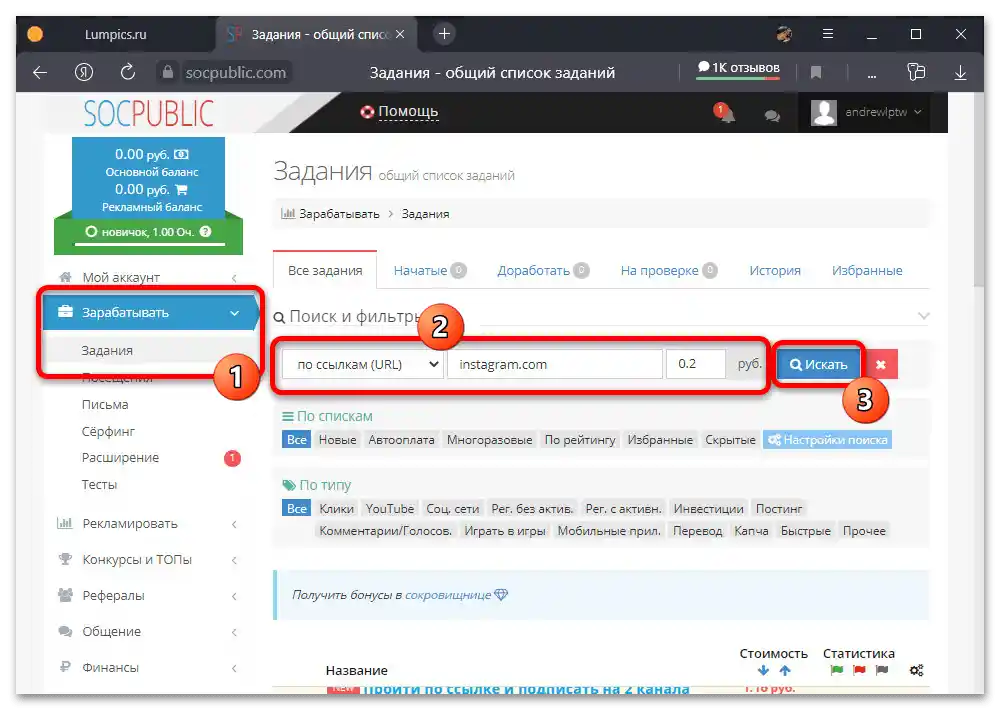
Task: Click the advertising balance cart icon
Action: [x=181, y=189]
